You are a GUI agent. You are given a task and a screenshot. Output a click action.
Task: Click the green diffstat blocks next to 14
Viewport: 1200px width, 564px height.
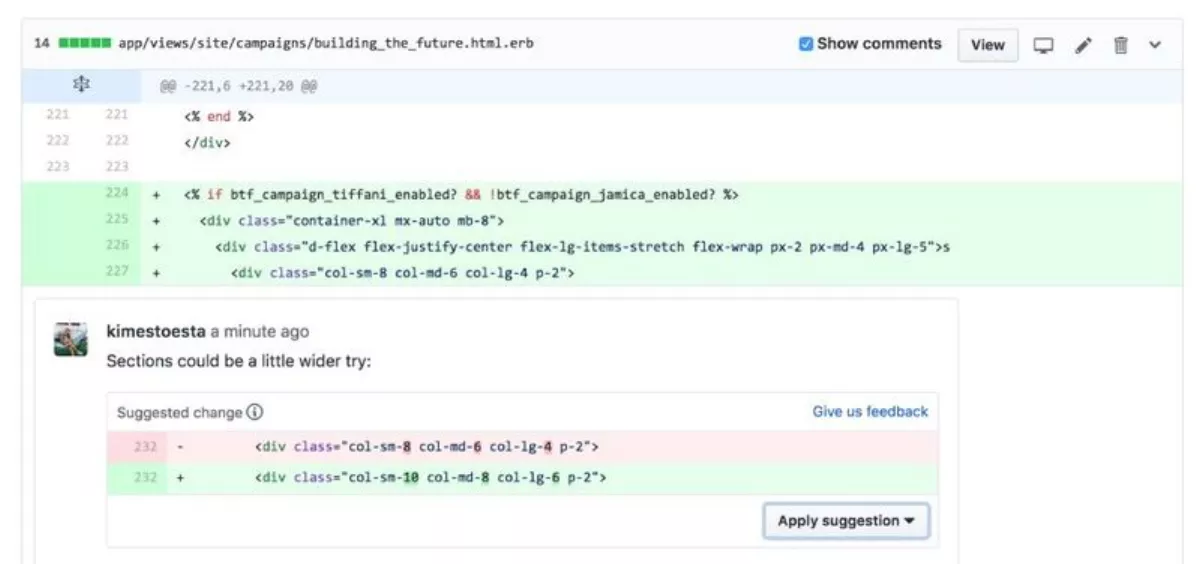84,45
